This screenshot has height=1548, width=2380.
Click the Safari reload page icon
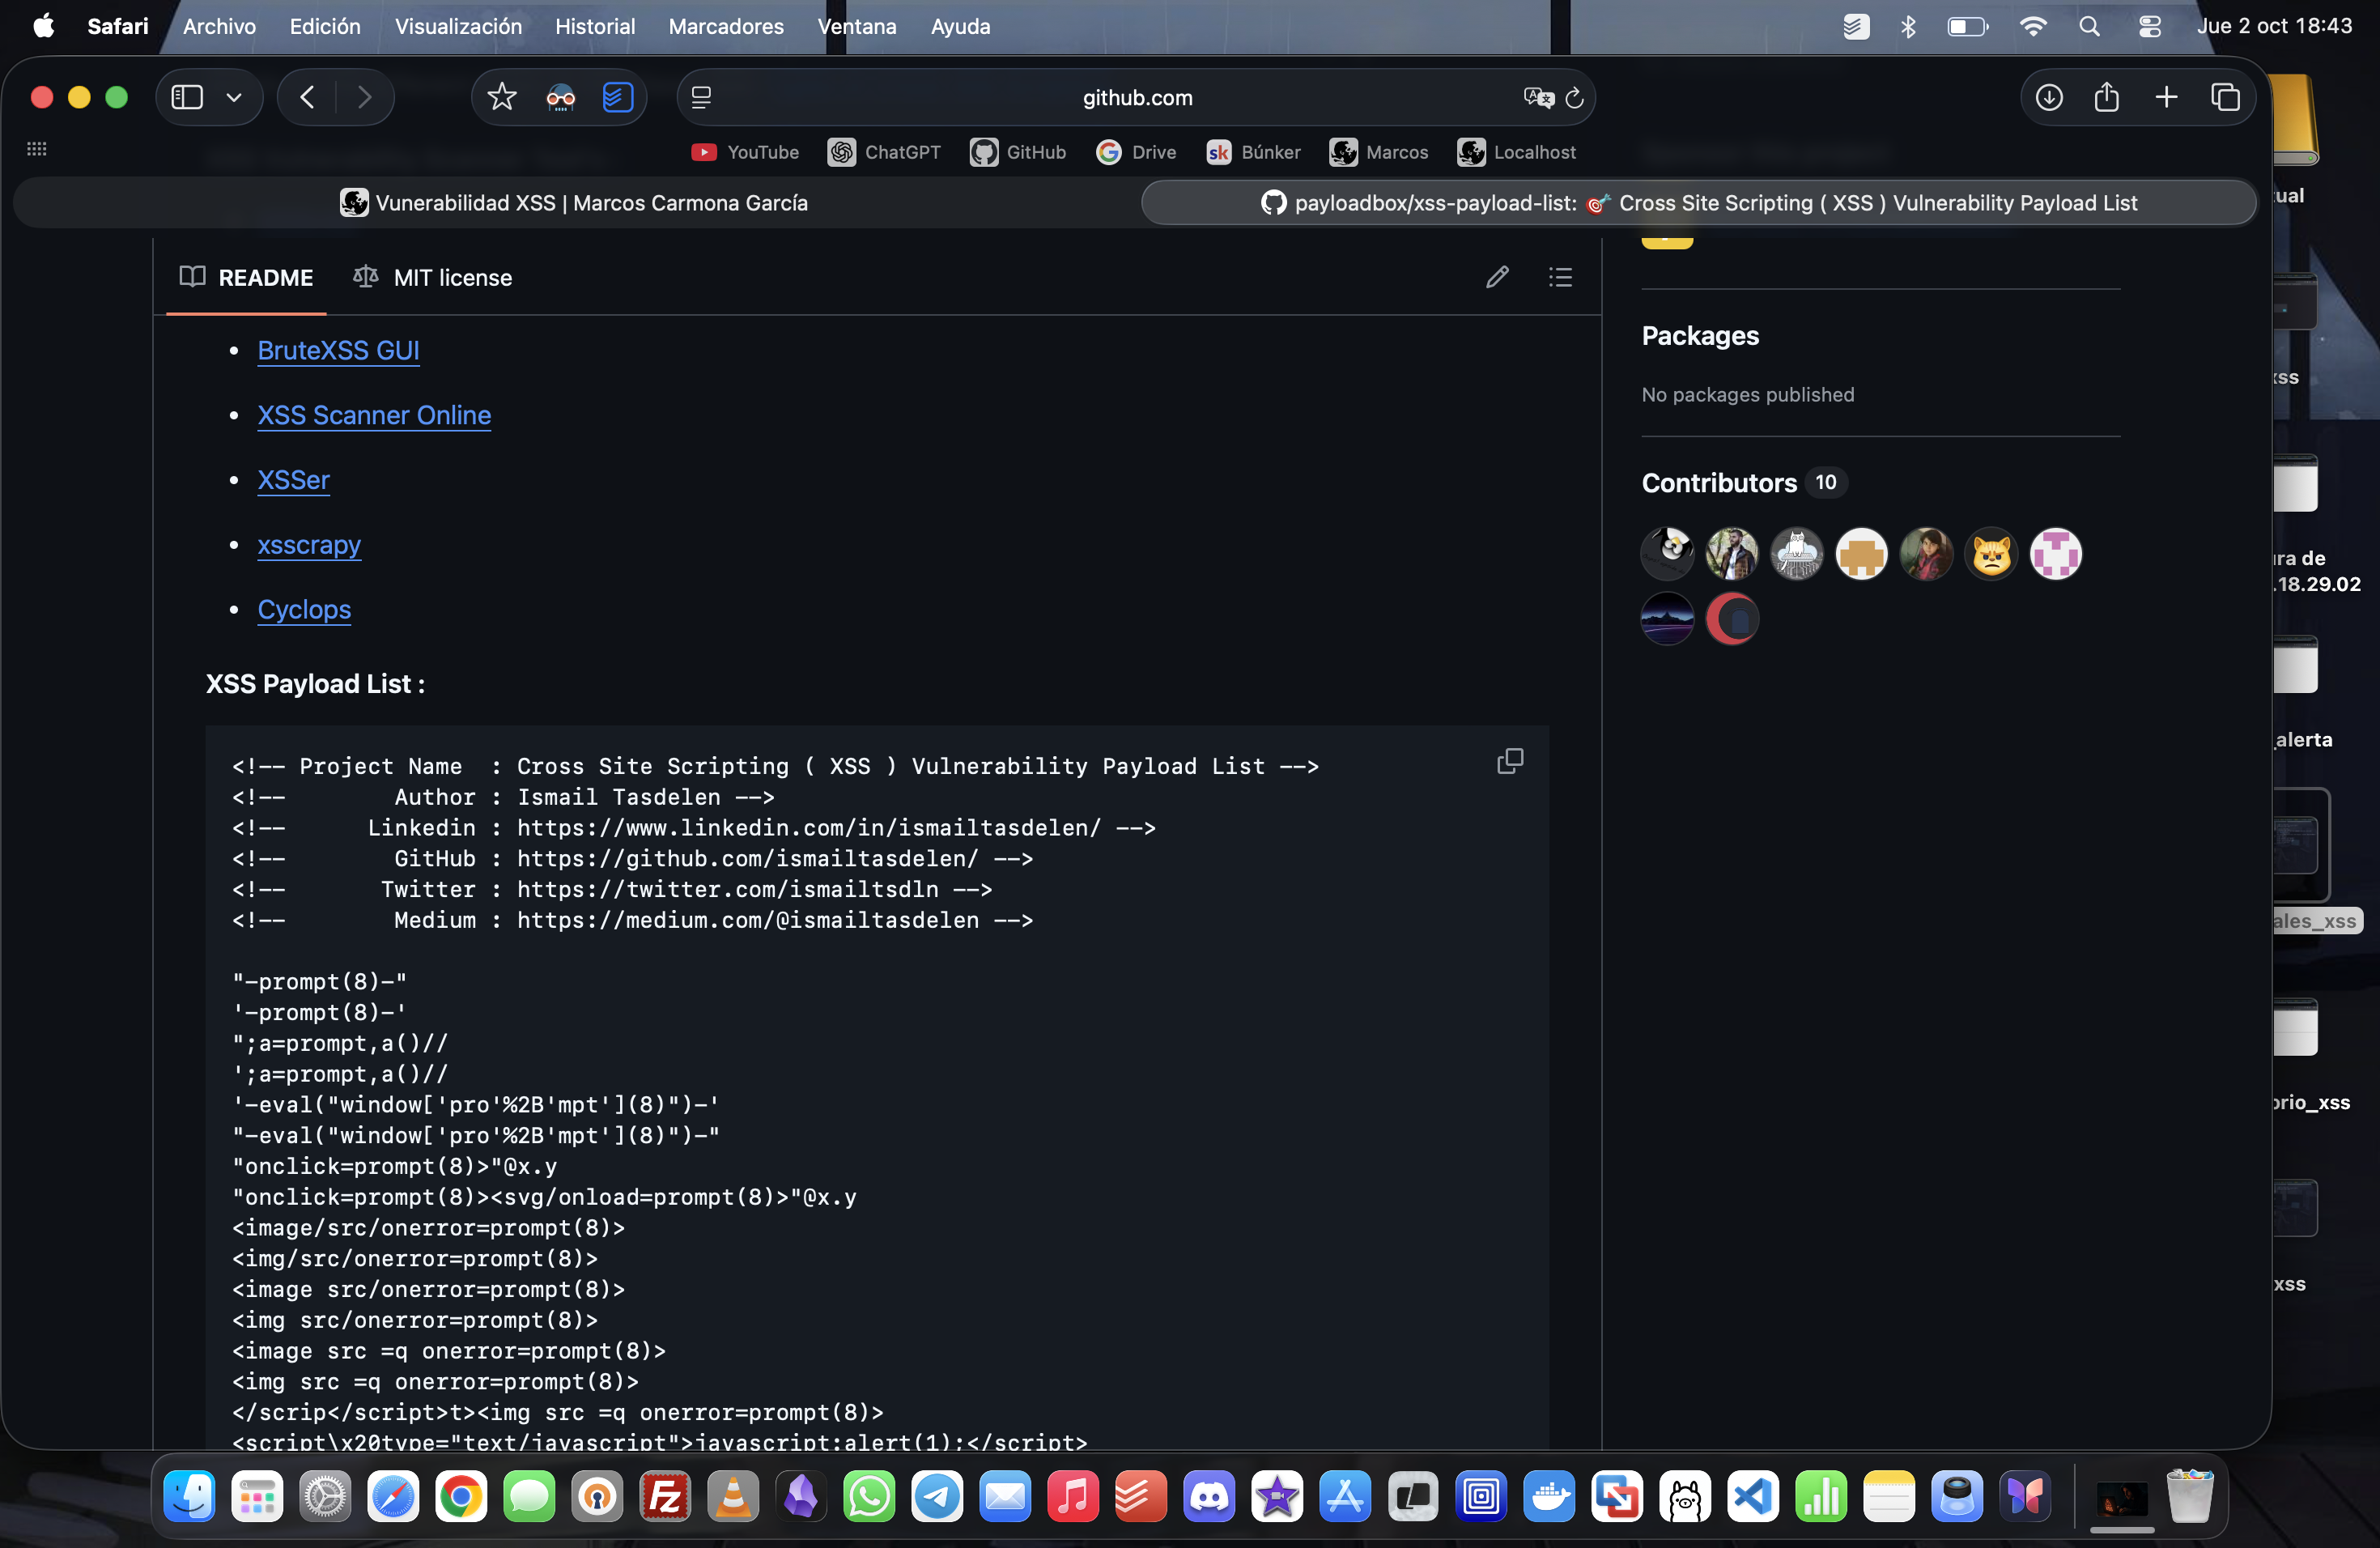pos(1574,97)
